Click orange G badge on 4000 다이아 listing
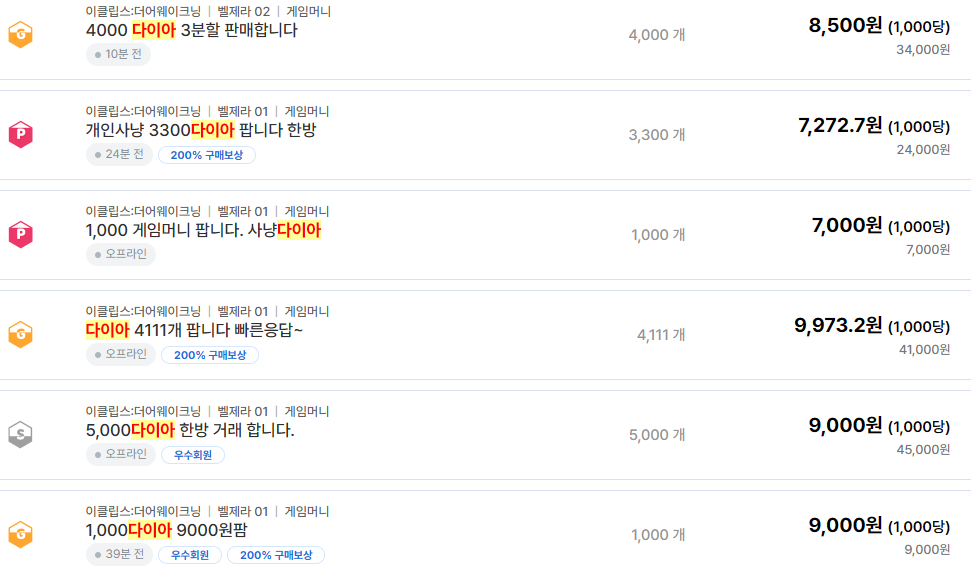Viewport: 971px width, 575px height. (20, 34)
